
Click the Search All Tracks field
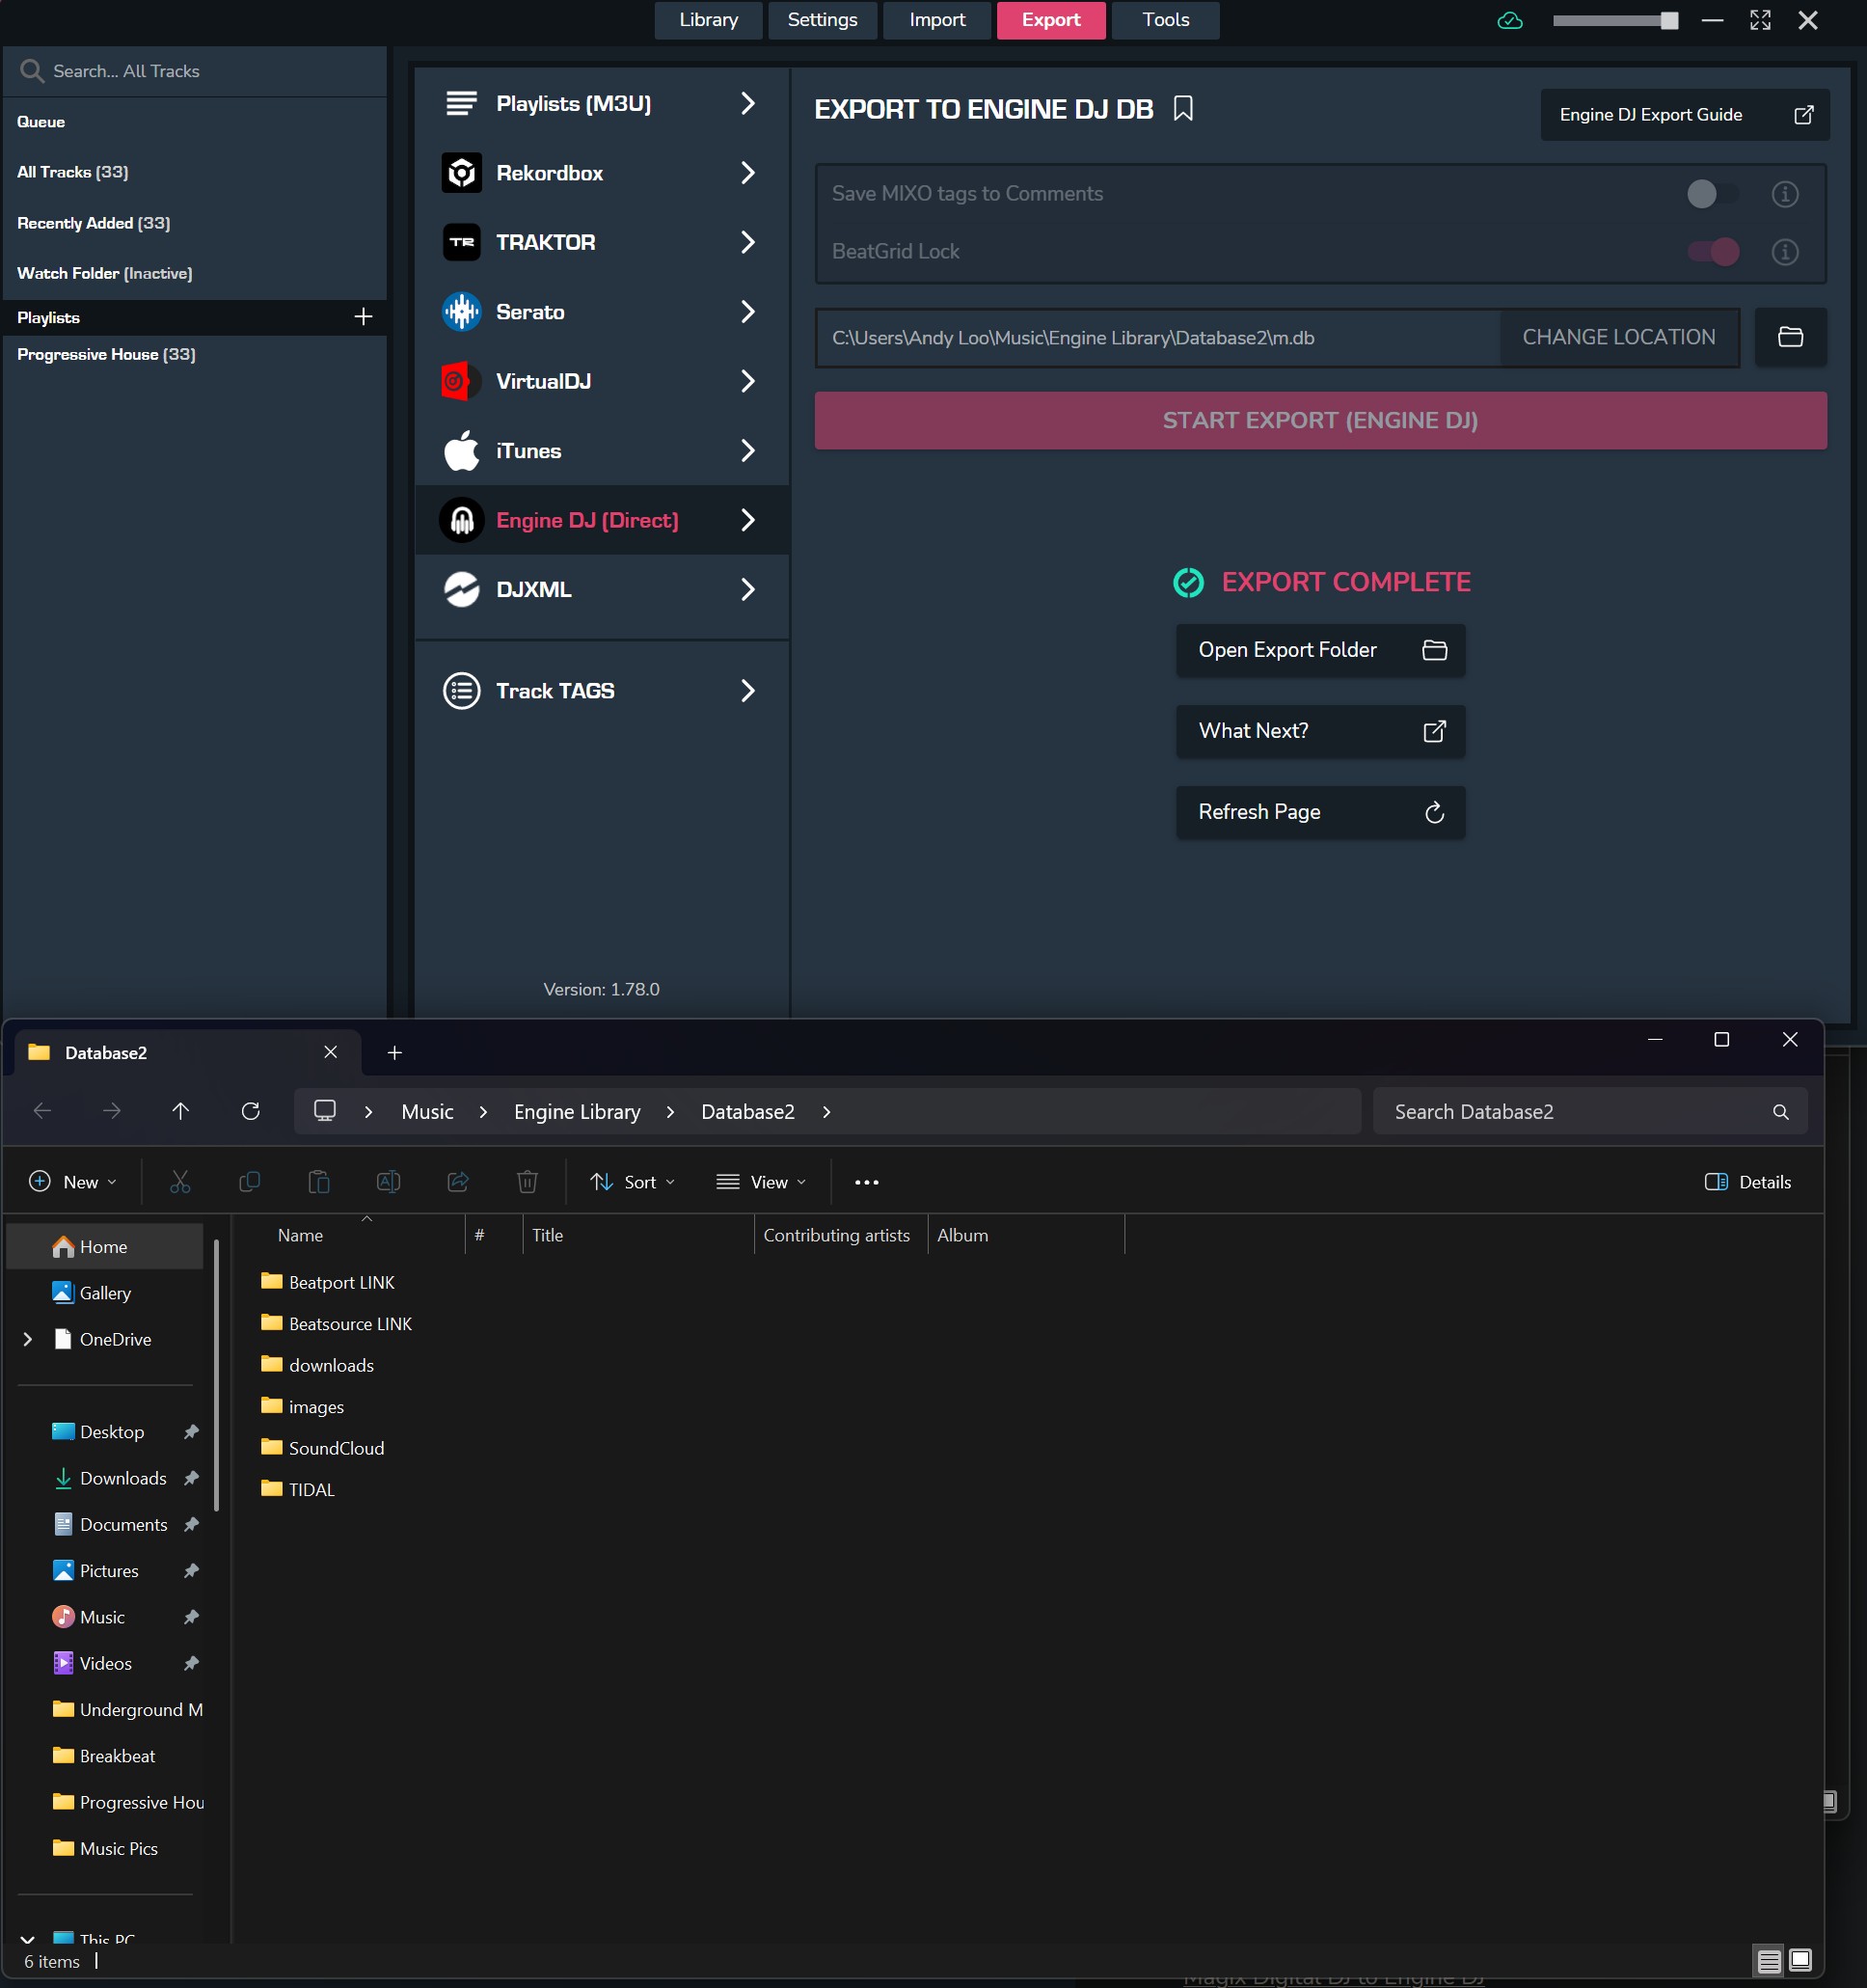tap(195, 71)
